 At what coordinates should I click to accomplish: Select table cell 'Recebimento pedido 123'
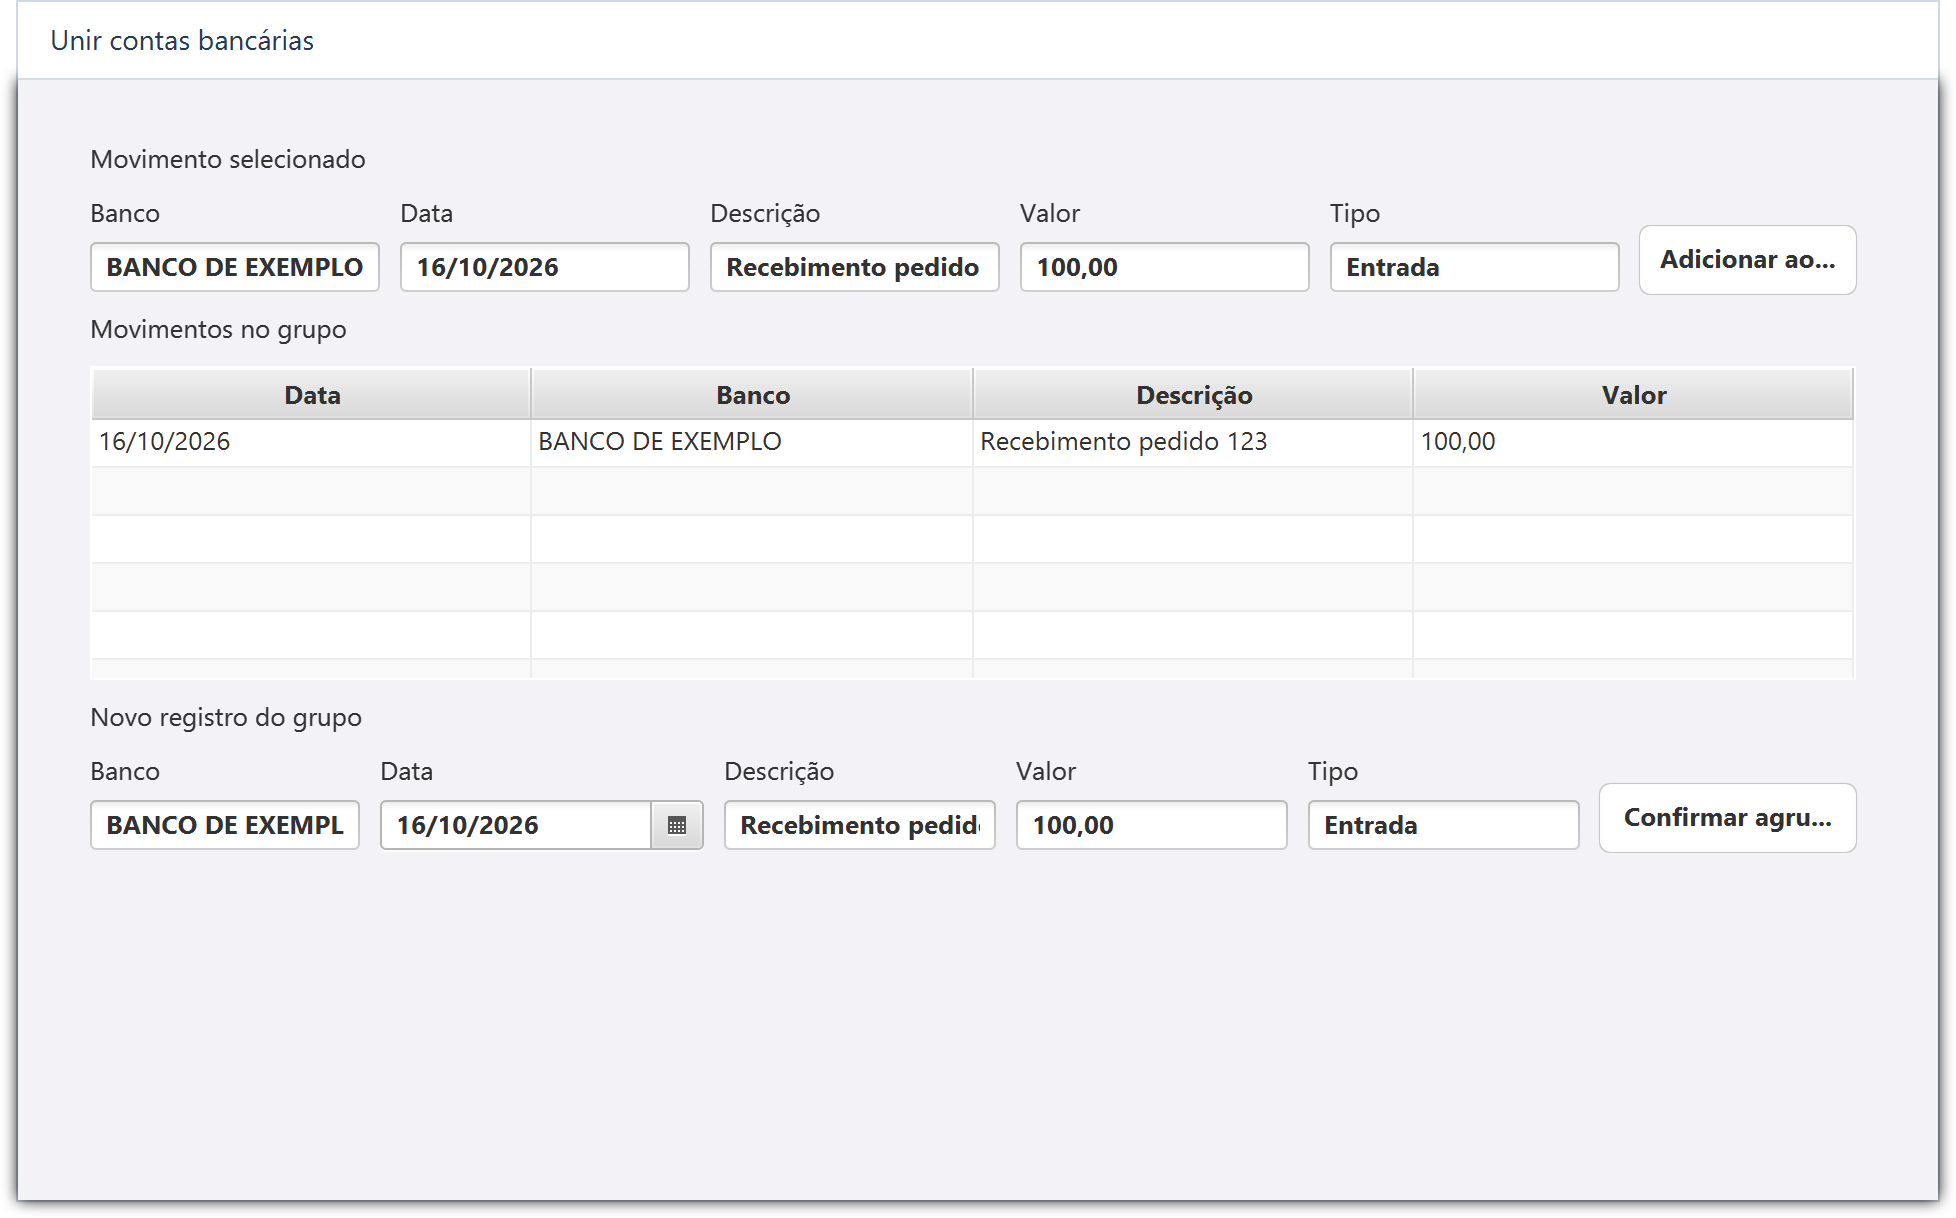click(1193, 442)
